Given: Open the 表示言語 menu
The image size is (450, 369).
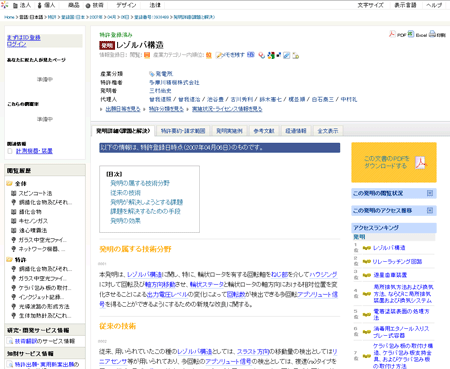Looking at the screenshot, I should (405, 5).
